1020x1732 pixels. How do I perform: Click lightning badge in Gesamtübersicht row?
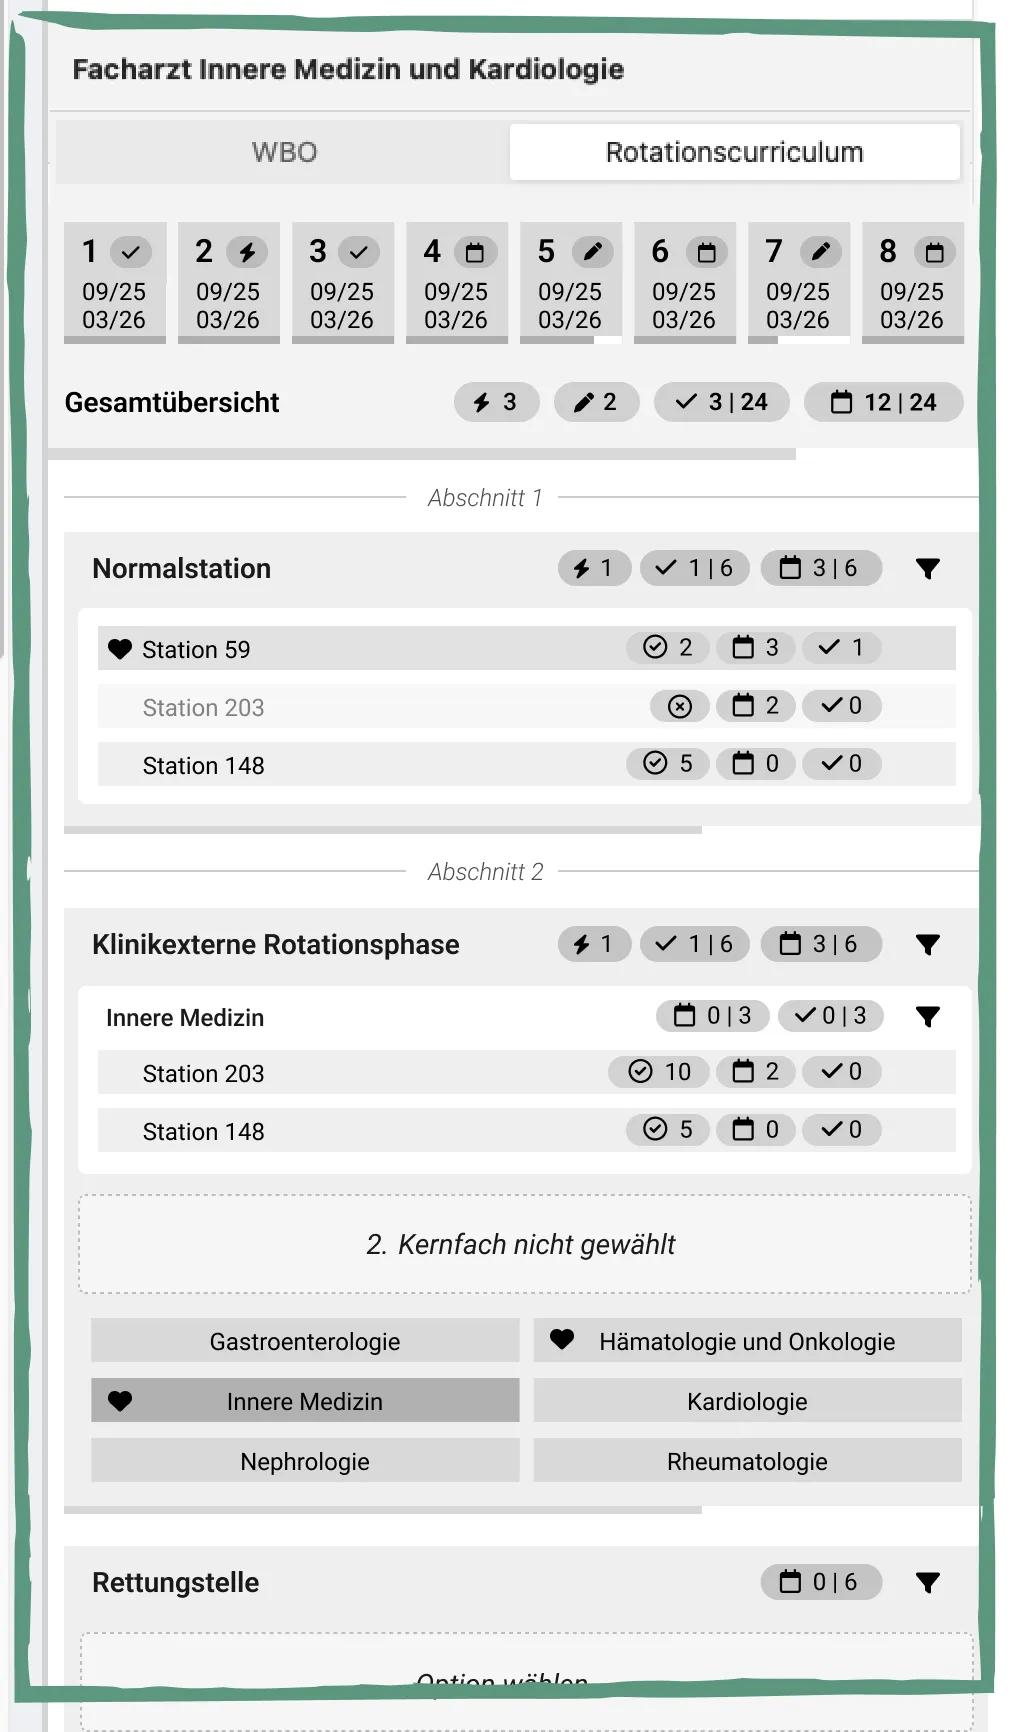coord(496,402)
